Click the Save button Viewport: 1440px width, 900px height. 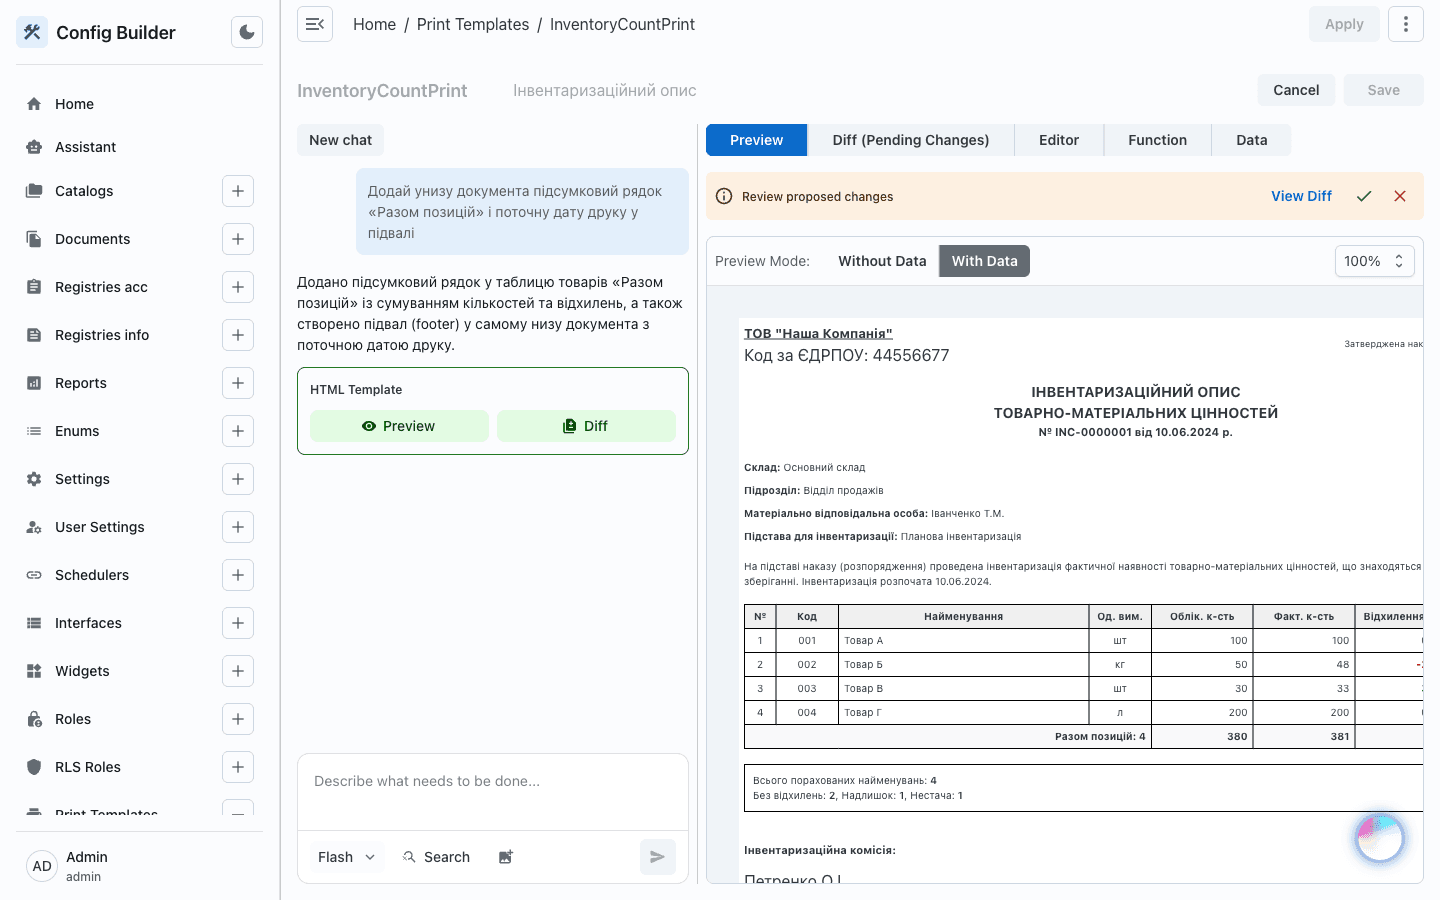pyautogui.click(x=1384, y=90)
